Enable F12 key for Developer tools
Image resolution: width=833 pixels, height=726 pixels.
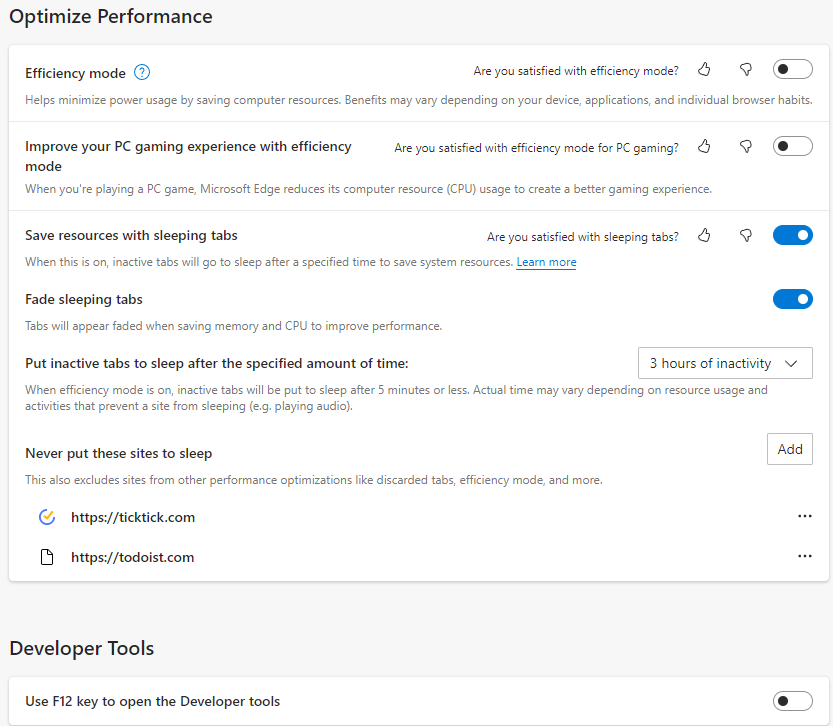click(792, 701)
